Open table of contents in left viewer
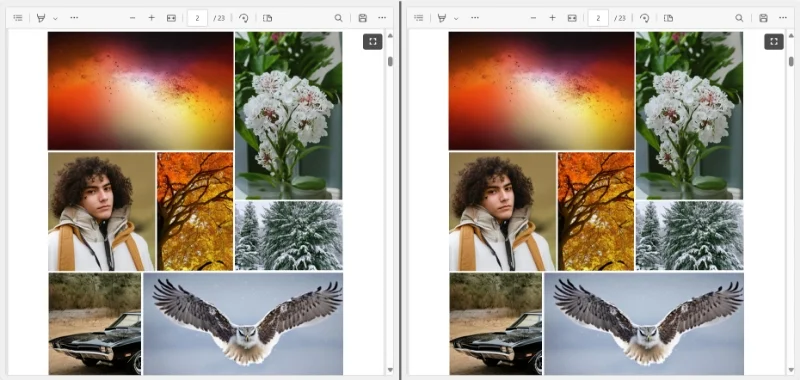The height and width of the screenshot is (380, 800). (x=18, y=18)
